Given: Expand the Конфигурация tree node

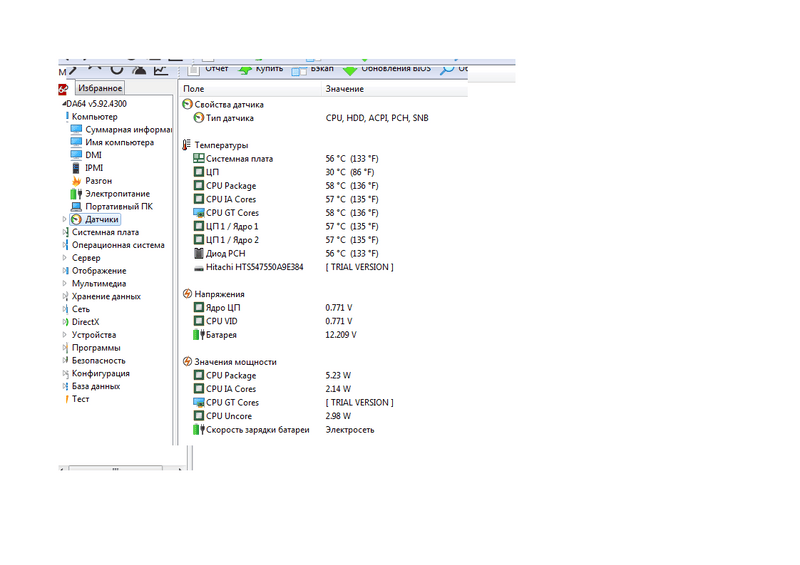Looking at the screenshot, I should (65, 374).
